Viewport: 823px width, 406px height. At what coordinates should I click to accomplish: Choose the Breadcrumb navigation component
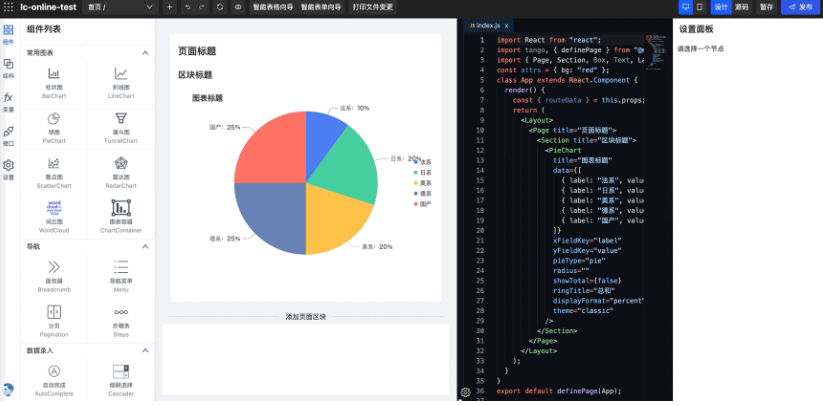53,267
